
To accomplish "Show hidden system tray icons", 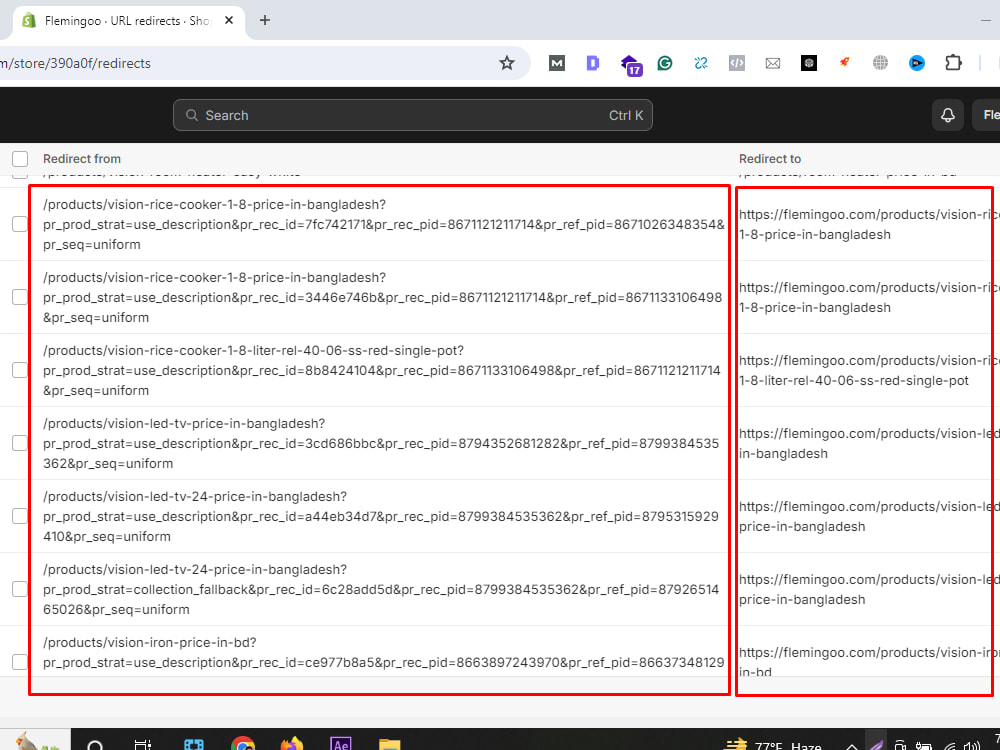I will 851,745.
